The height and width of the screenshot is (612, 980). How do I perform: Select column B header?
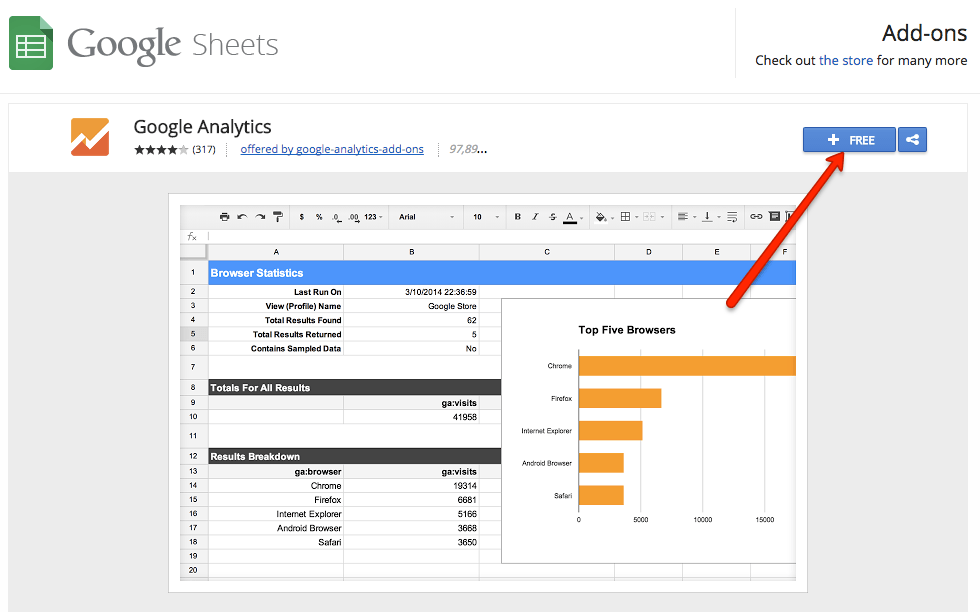pyautogui.click(x=411, y=252)
